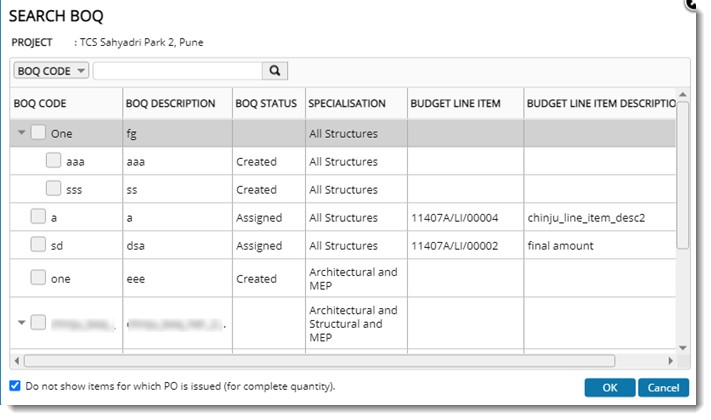
Task: Select the lowercase 'one' row checkbox
Action: pos(38,278)
